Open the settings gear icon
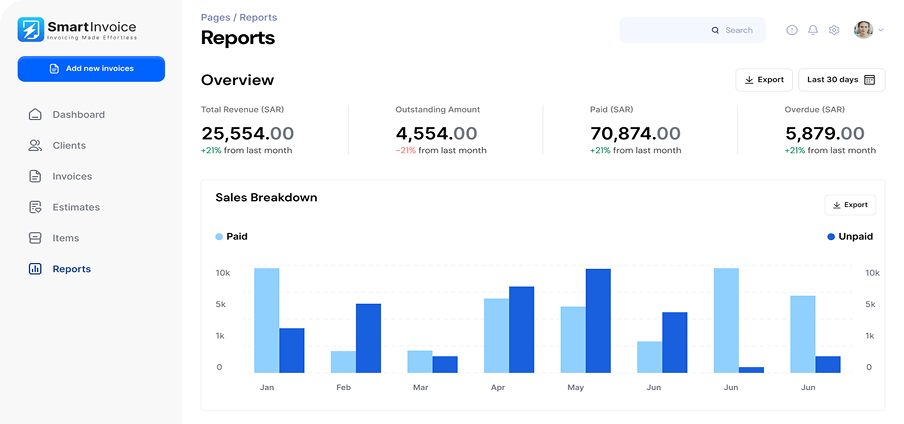This screenshot has height=424, width=904. [834, 30]
